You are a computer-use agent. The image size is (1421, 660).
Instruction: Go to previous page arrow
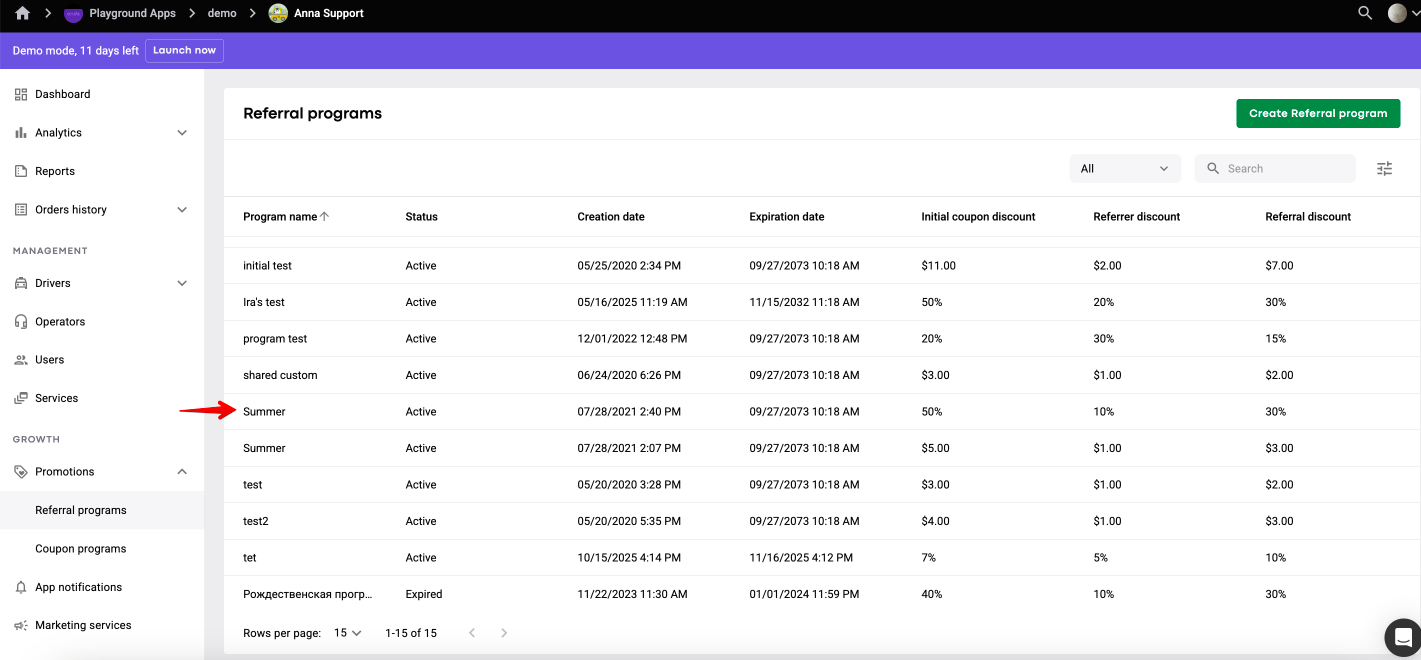pyautogui.click(x=472, y=633)
